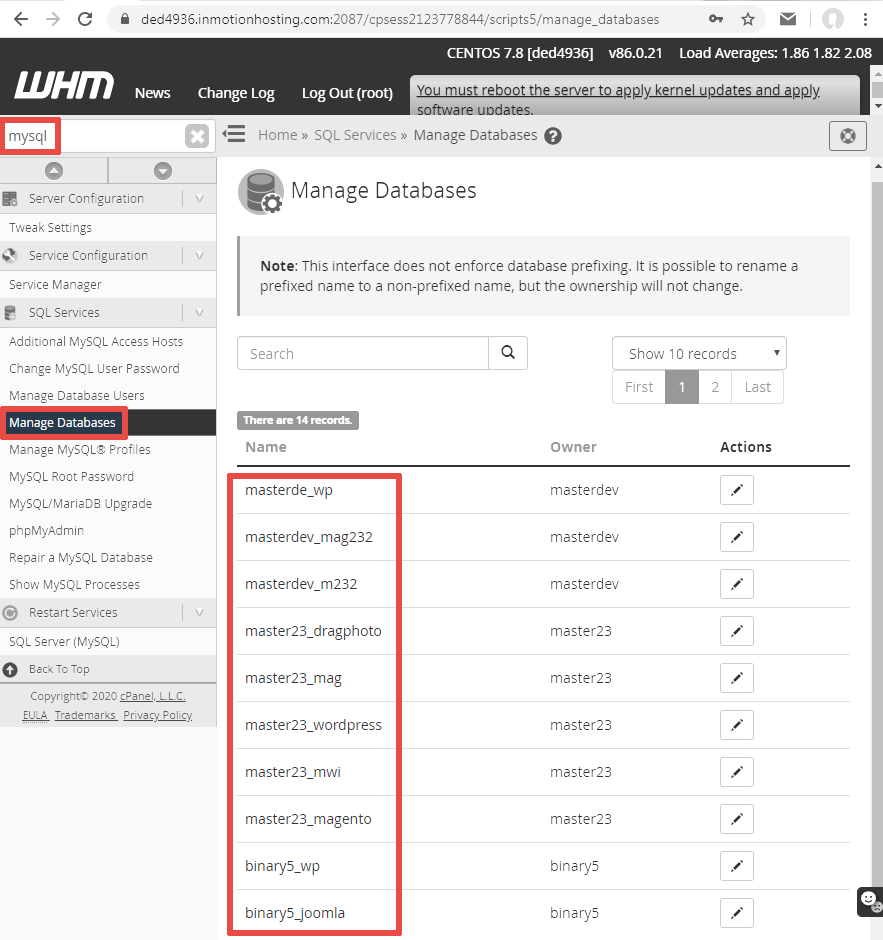Open cPanel, L.L.C. link
This screenshot has width=883, height=940.
pyautogui.click(x=153, y=696)
